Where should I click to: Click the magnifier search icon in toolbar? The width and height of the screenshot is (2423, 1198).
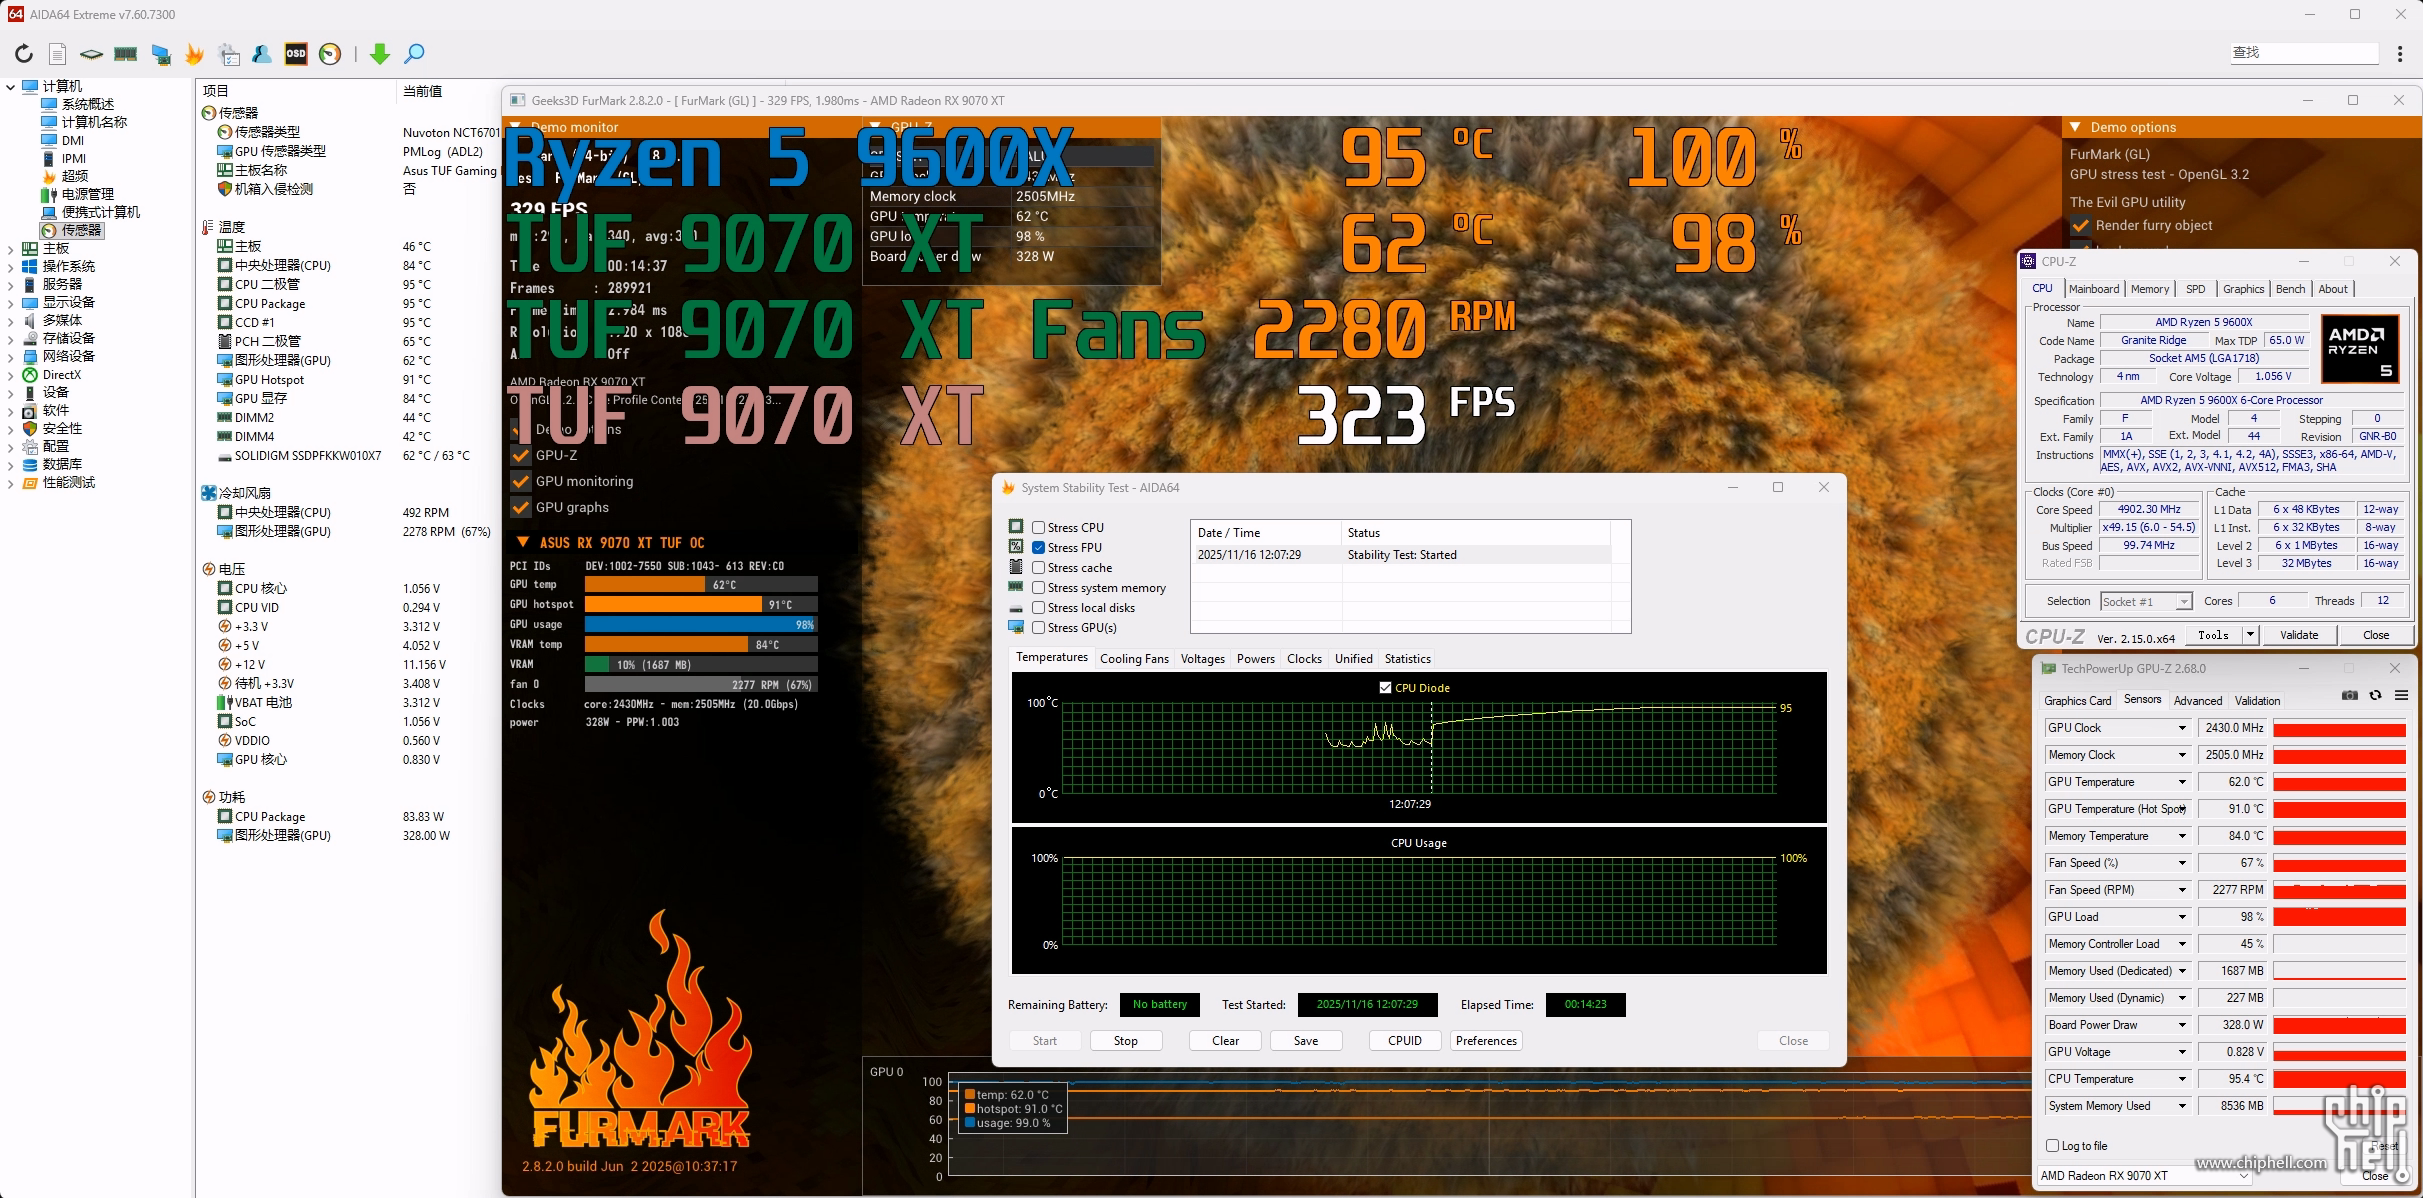[x=414, y=54]
